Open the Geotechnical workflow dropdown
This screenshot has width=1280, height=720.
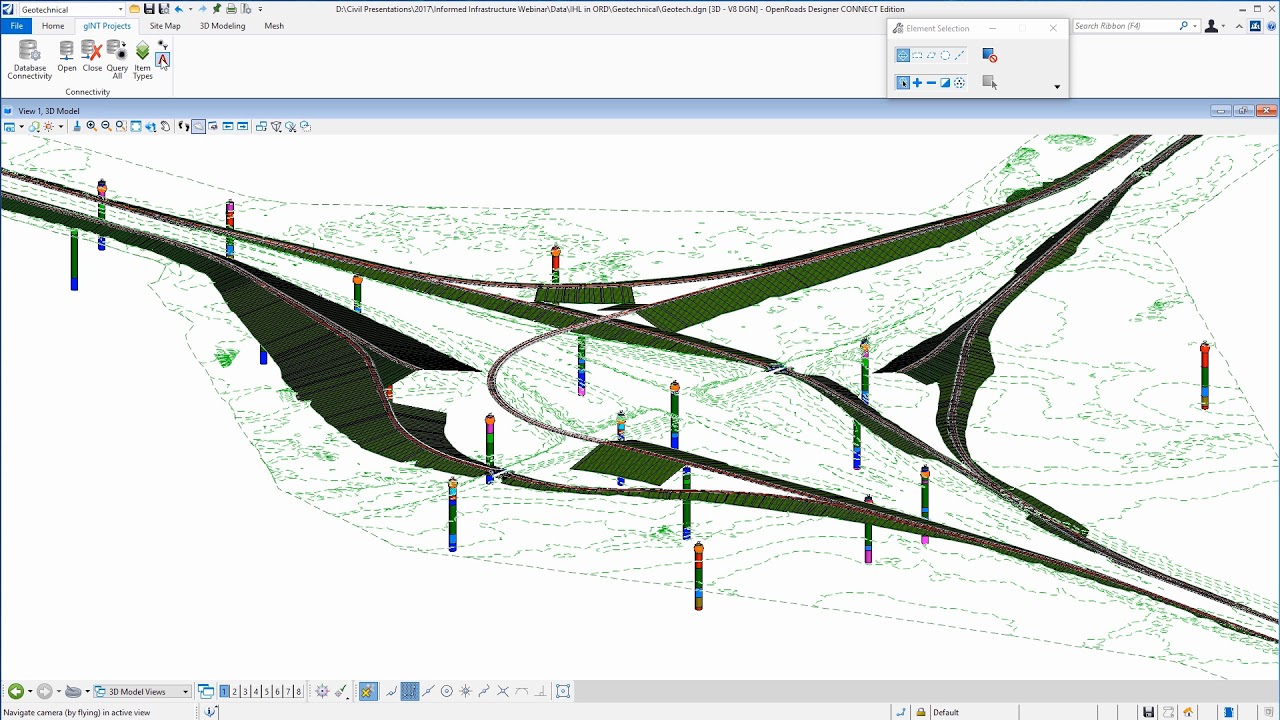119,9
